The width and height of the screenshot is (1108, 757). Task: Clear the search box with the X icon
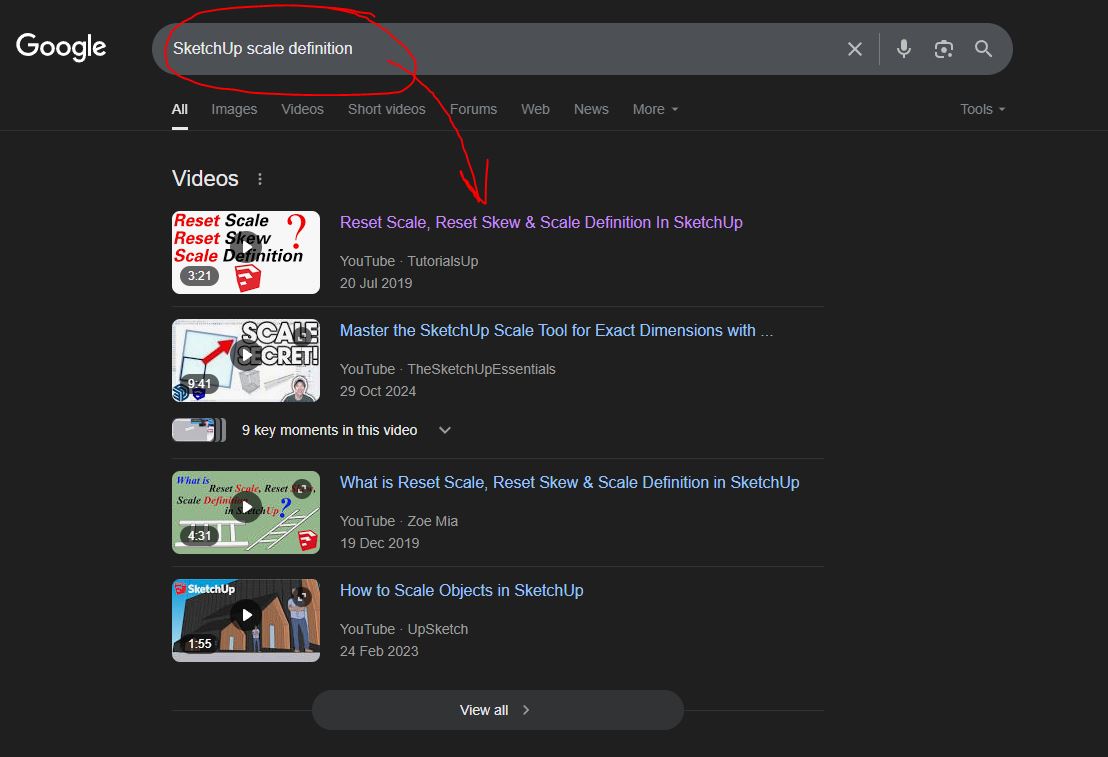pyautogui.click(x=854, y=49)
